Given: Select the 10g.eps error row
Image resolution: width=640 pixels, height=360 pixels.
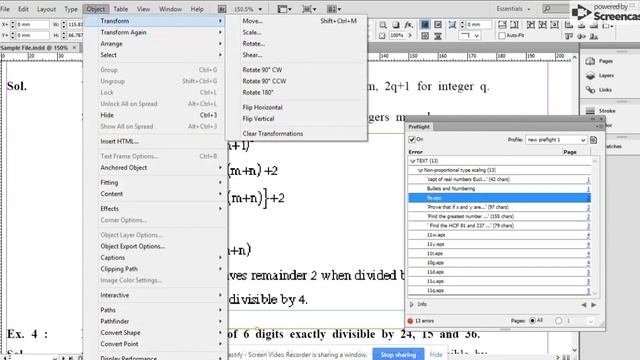Looking at the screenshot, I should 499,263.
